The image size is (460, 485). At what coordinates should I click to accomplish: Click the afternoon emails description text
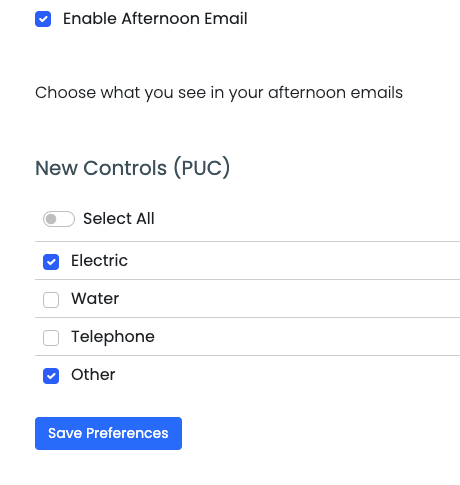(x=219, y=93)
